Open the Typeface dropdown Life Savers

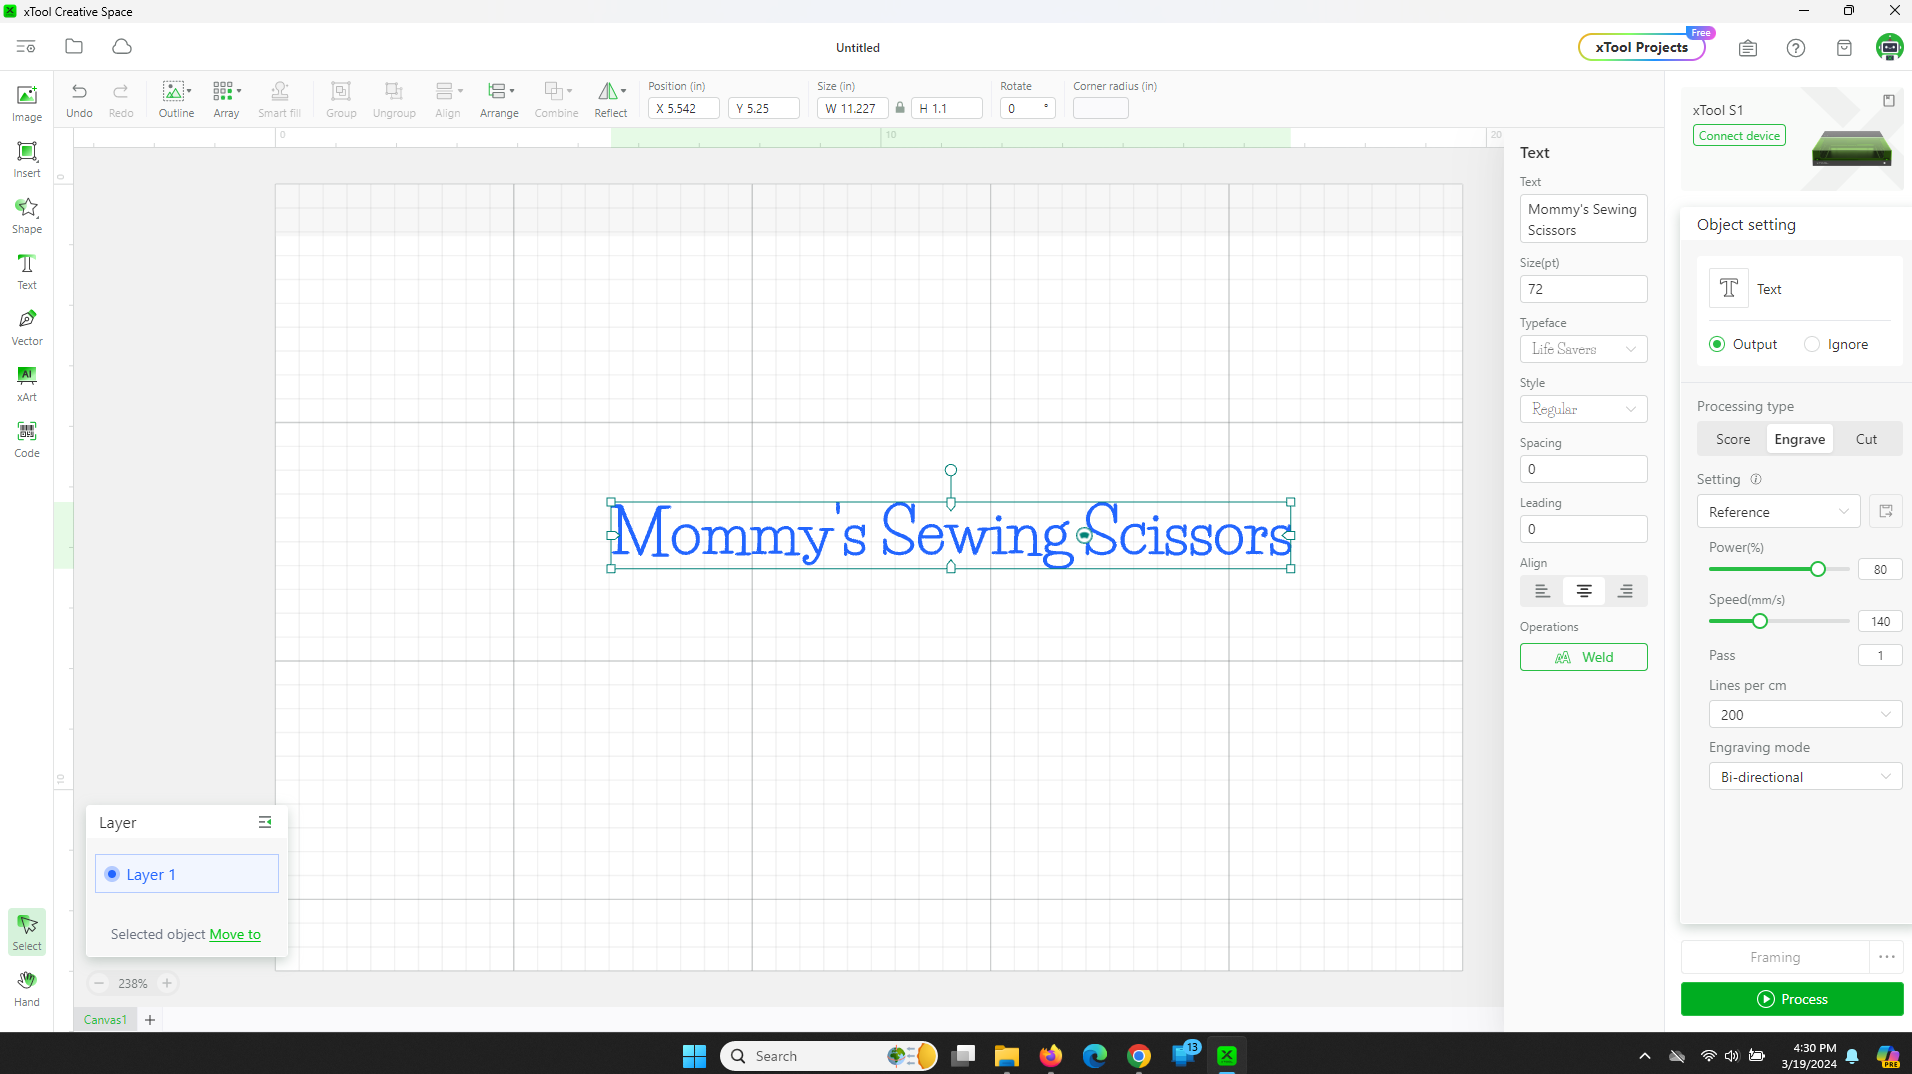1583,349
